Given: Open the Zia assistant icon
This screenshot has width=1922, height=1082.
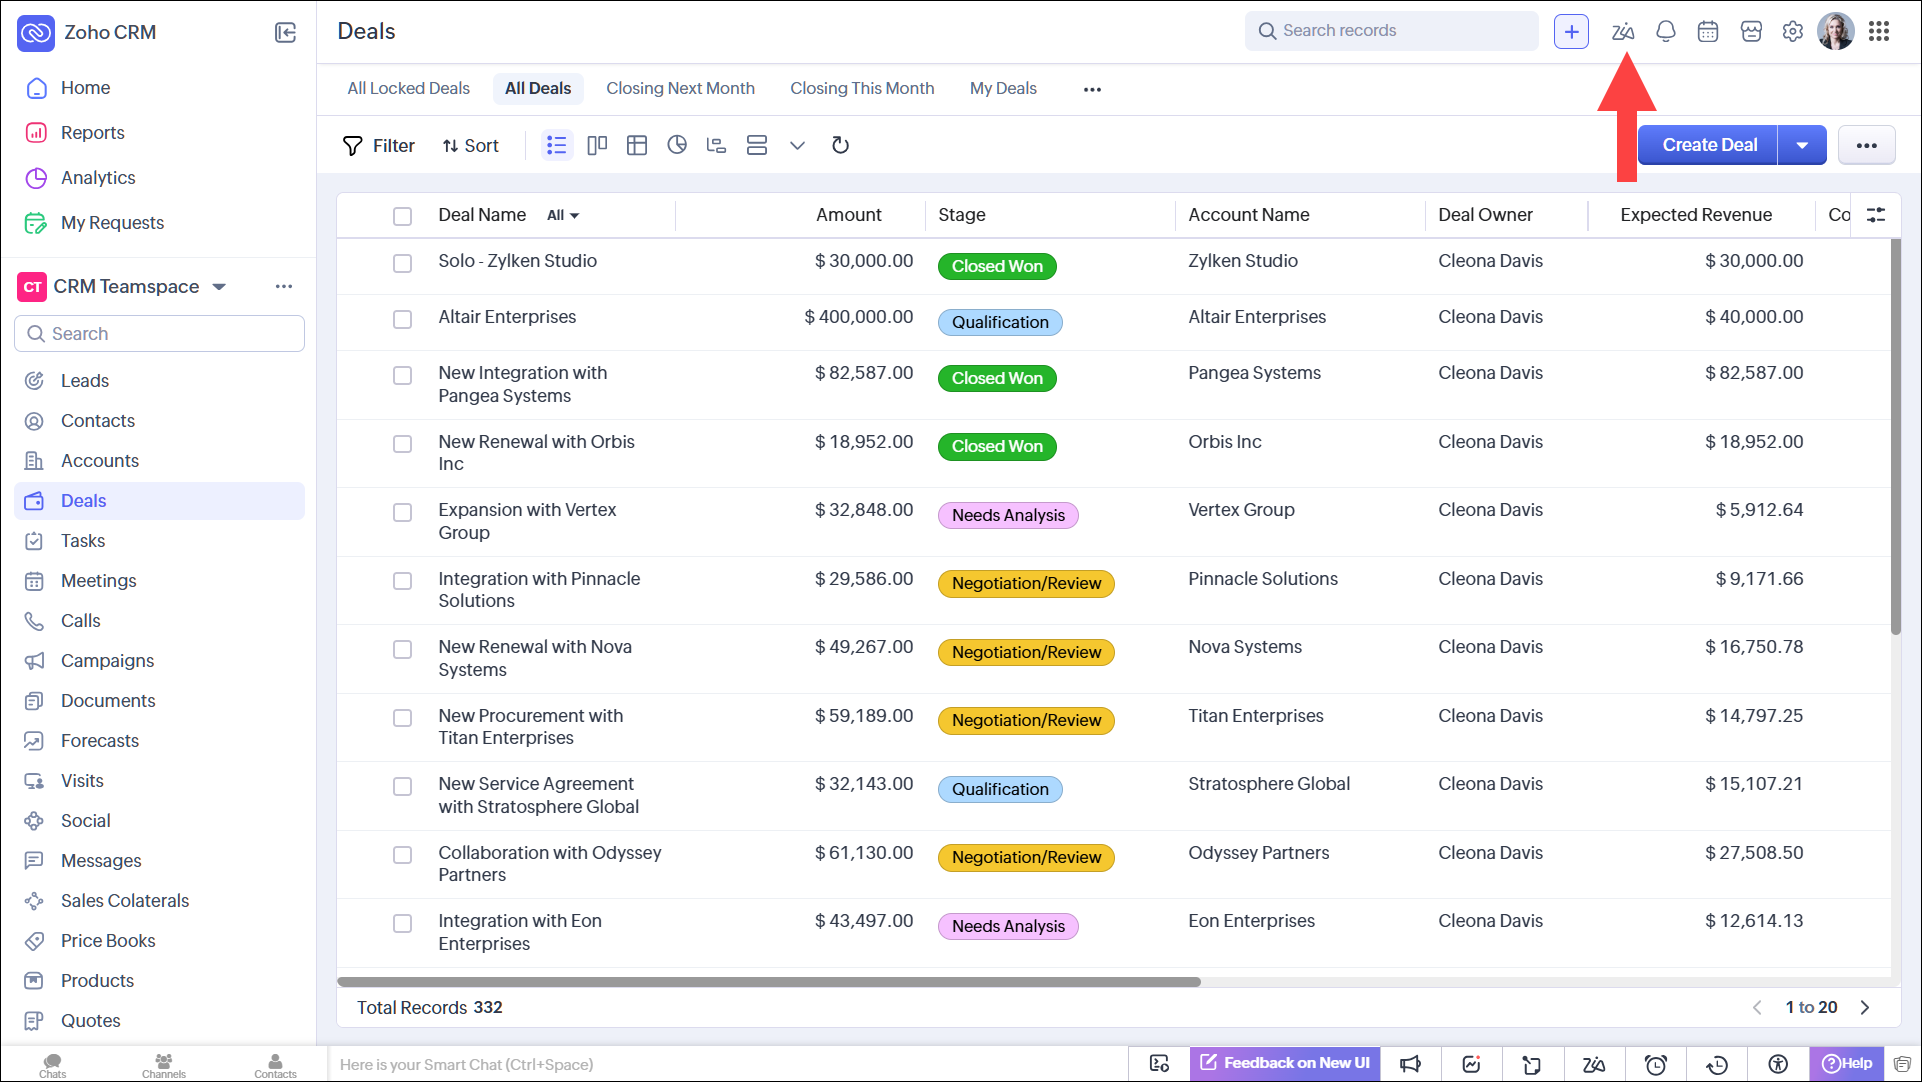Looking at the screenshot, I should tap(1622, 31).
